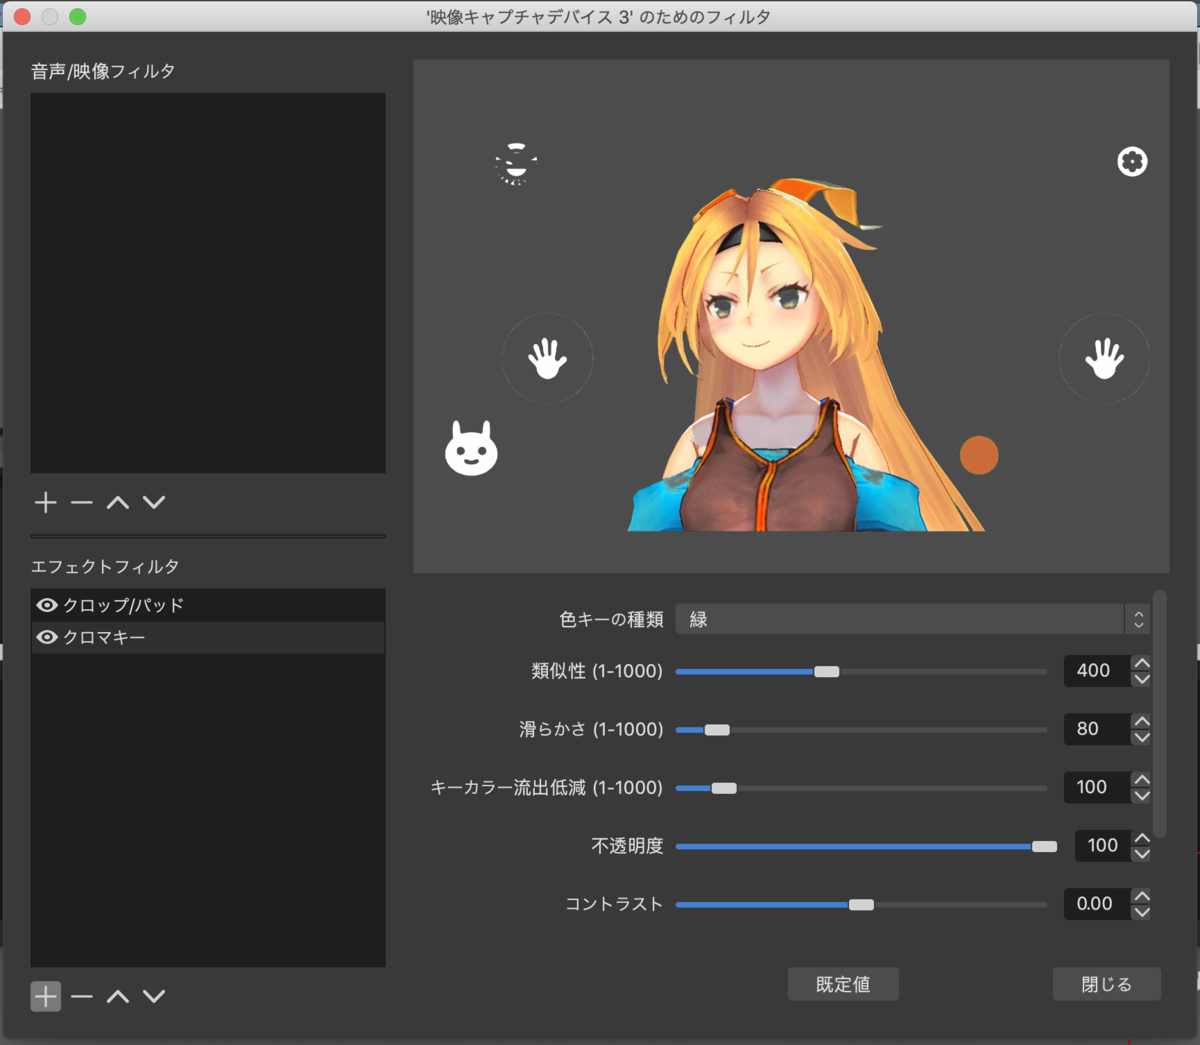The height and width of the screenshot is (1045, 1200).
Task: Decrease 類似性 value with the down stepper
Action: 1141,679
